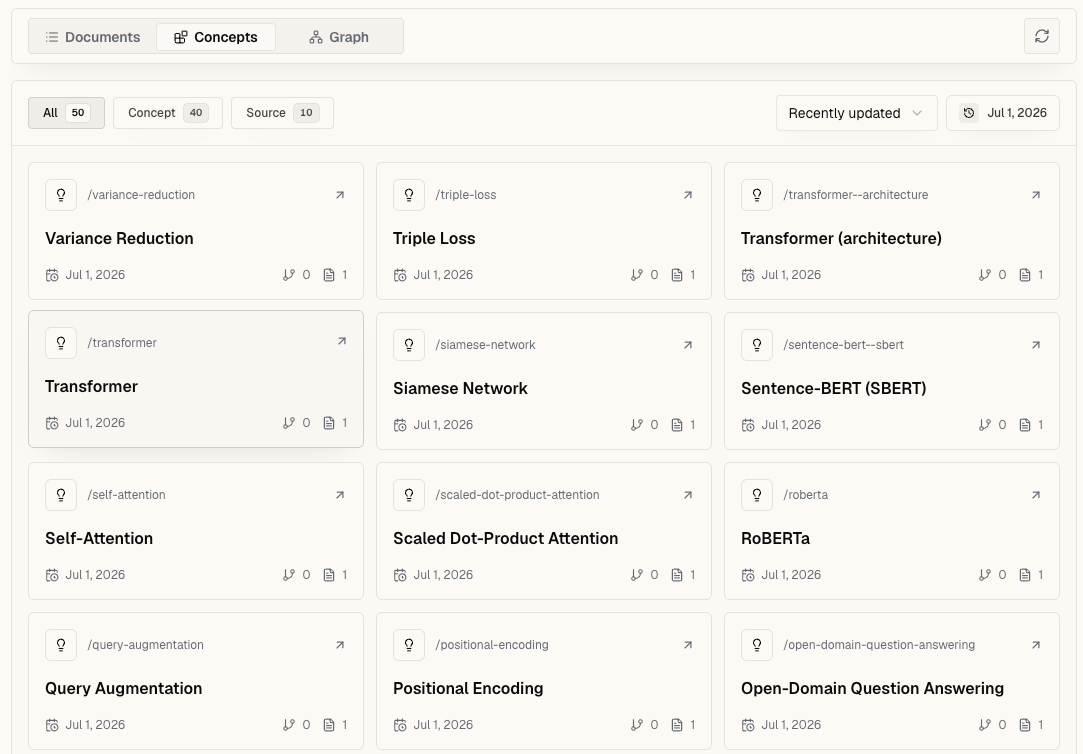Image resolution: width=1083 pixels, height=754 pixels.
Task: Click the /sentence-bert--sbert path text
Action: click(843, 345)
